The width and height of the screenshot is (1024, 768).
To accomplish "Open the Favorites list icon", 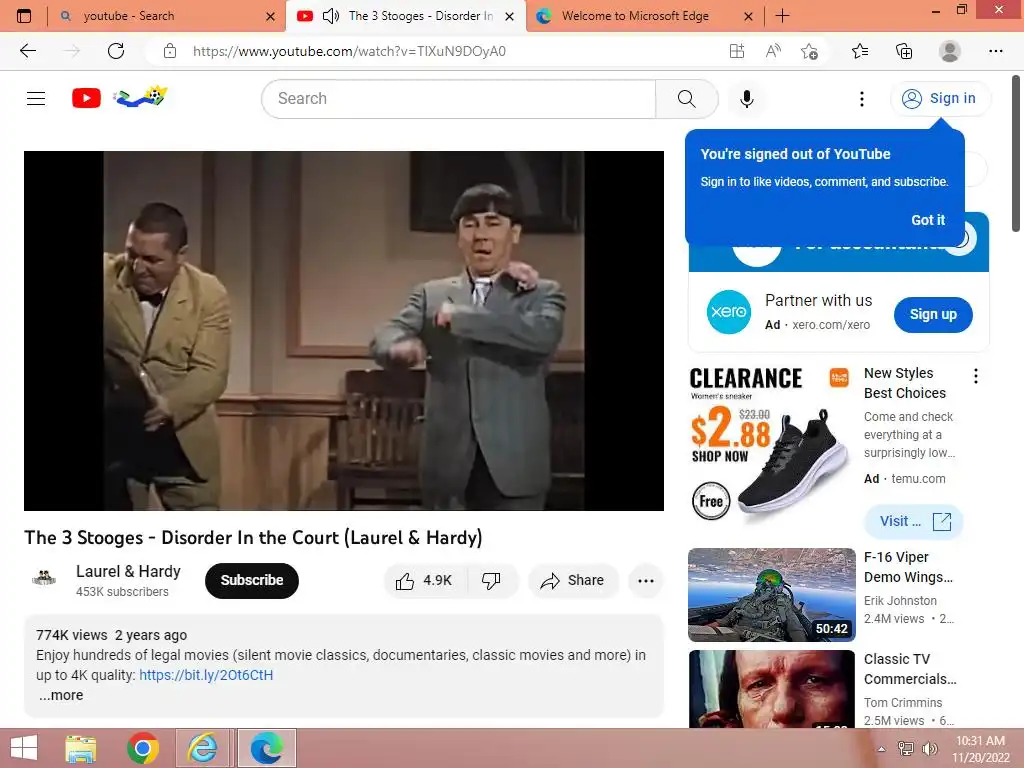I will 860,51.
